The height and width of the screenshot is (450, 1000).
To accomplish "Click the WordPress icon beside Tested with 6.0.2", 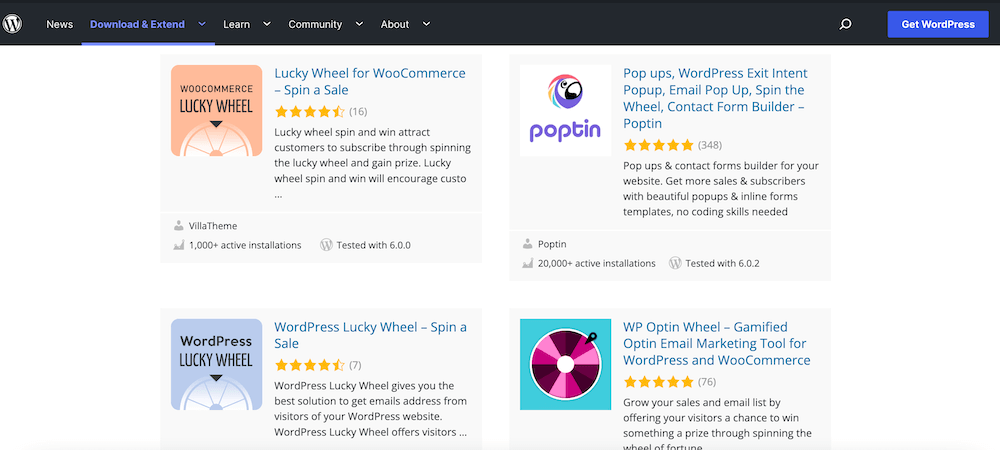I will click(675, 263).
